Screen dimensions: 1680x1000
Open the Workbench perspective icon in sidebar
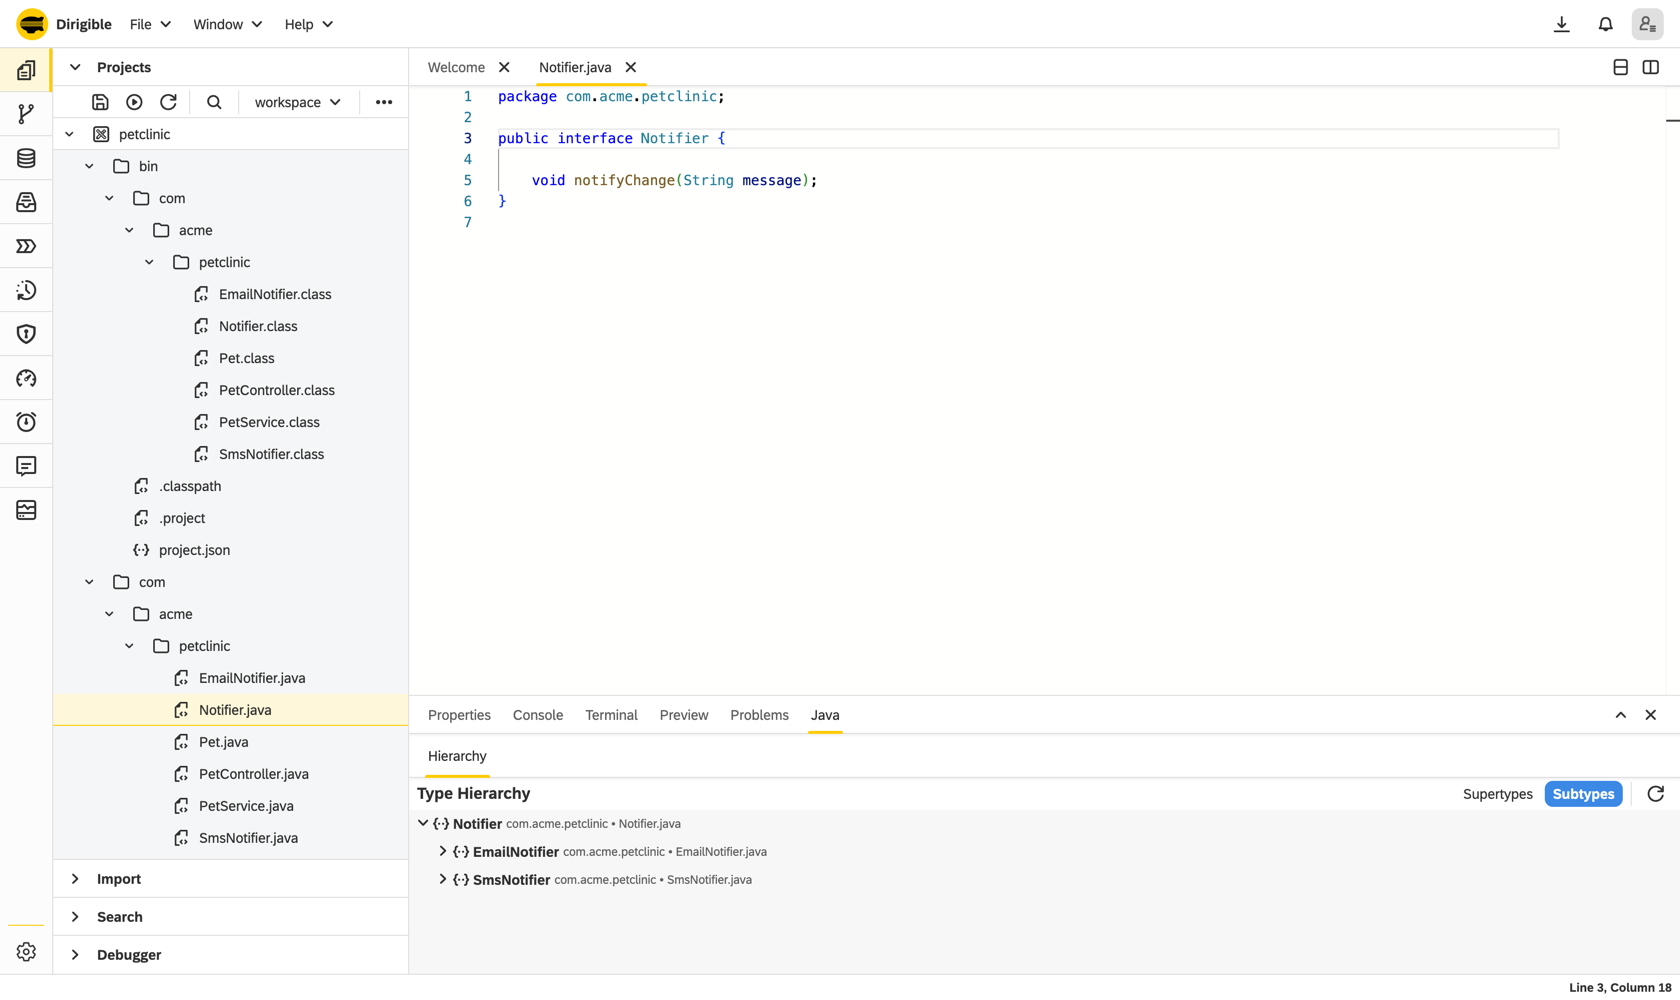pos(26,70)
